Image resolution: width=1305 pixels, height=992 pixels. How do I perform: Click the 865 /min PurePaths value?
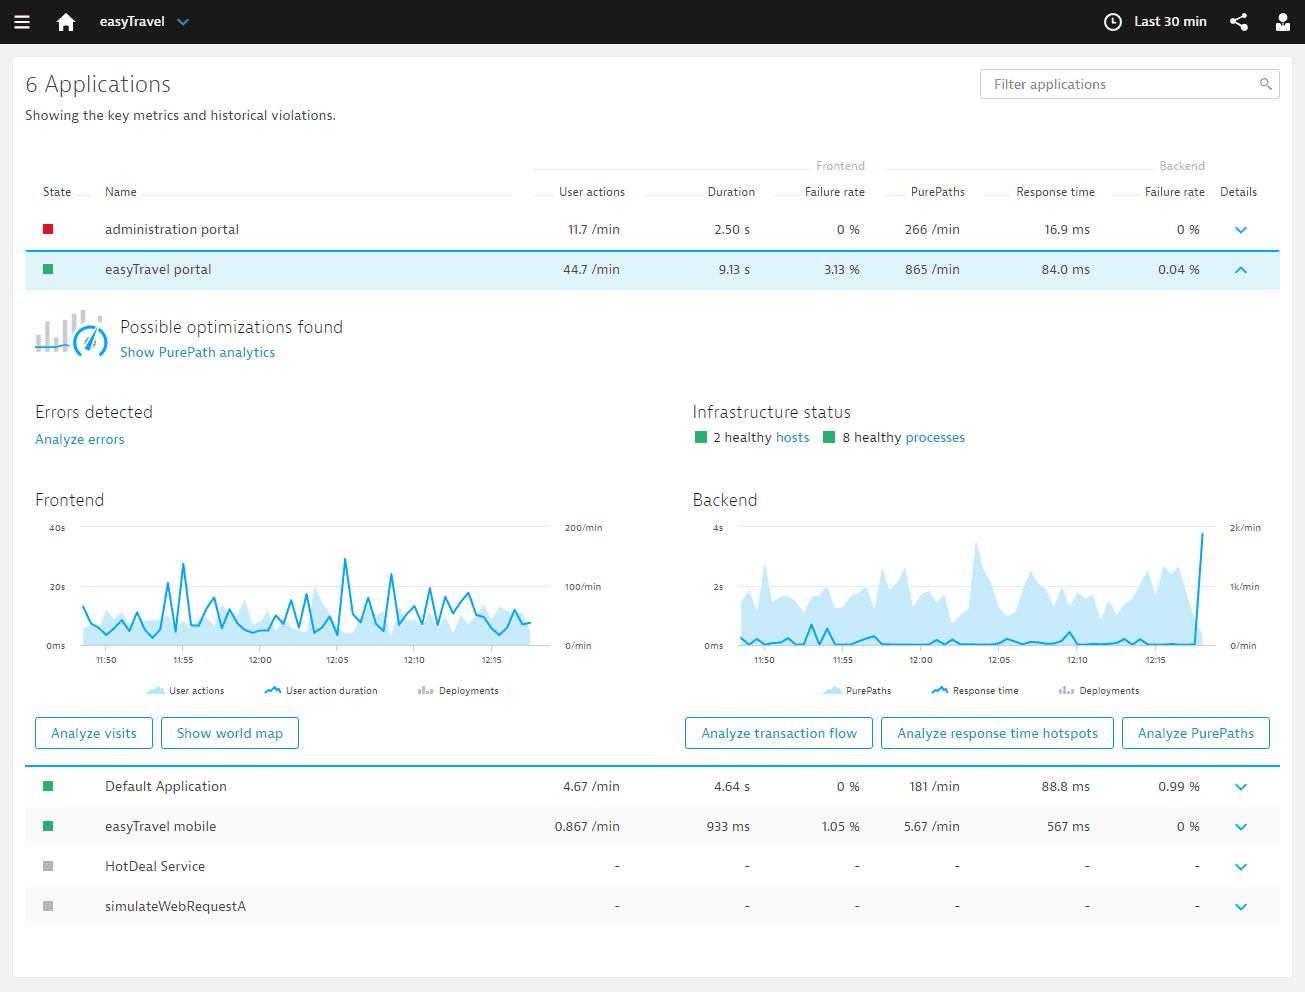932,269
